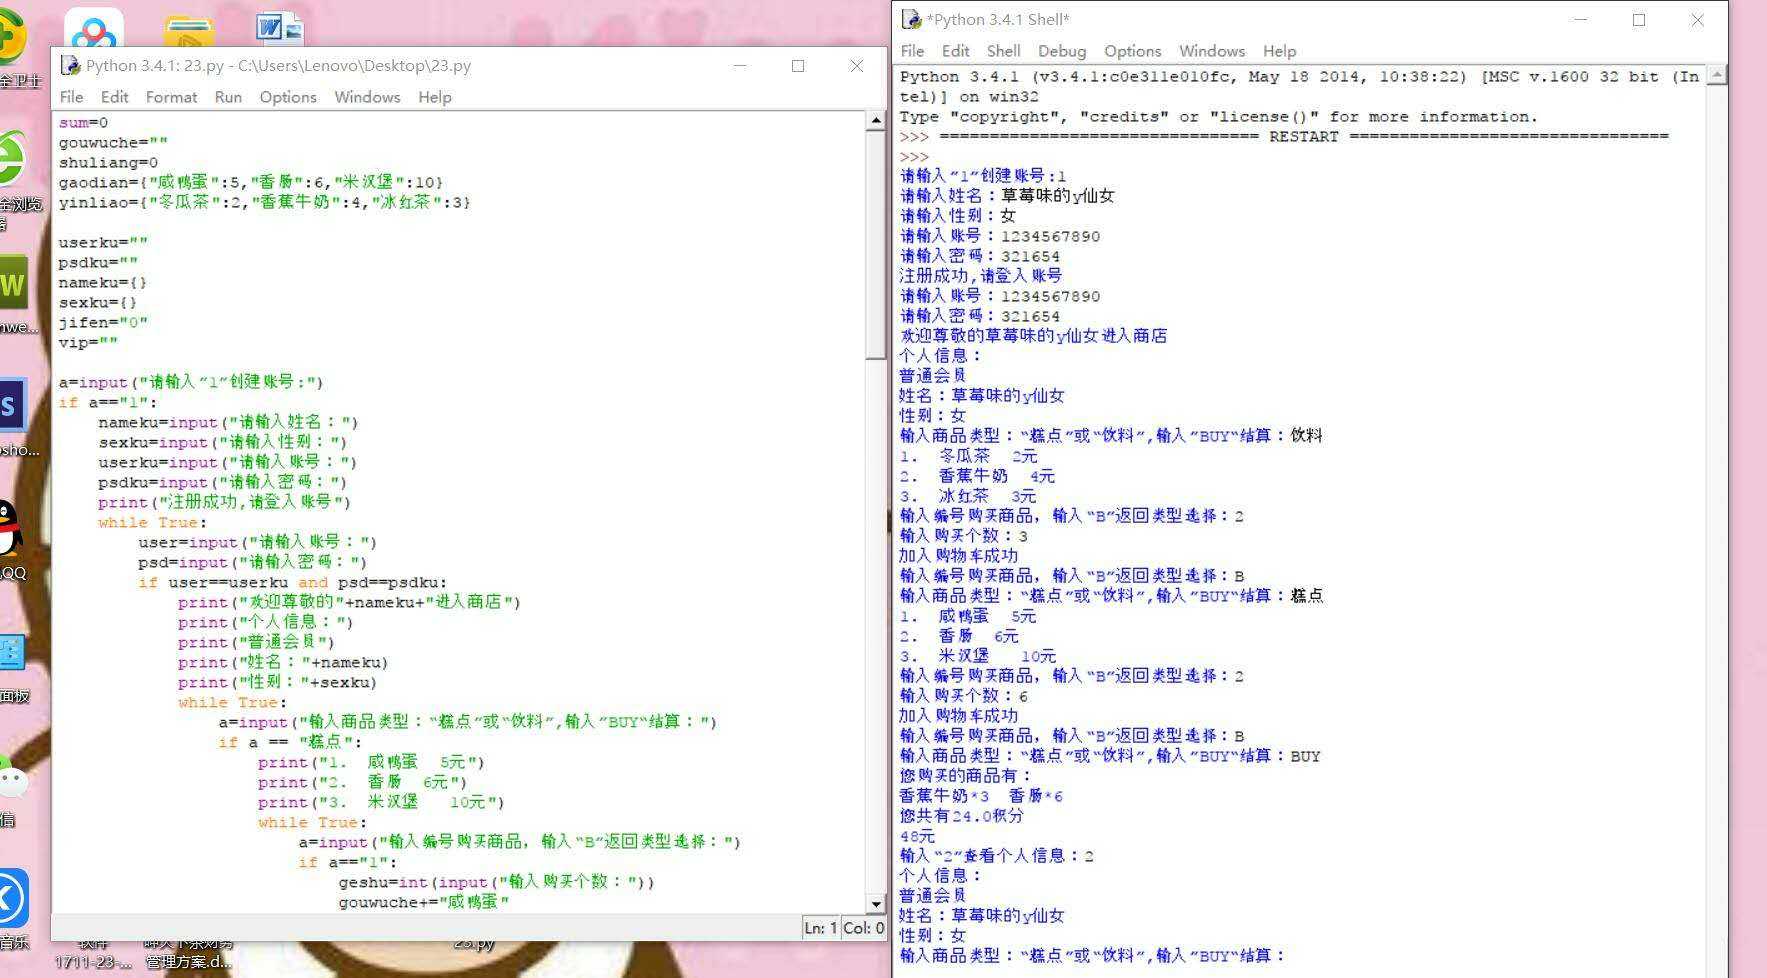
Task: Click the "yinliao=" dictionary line
Action: pyautogui.click(x=264, y=202)
